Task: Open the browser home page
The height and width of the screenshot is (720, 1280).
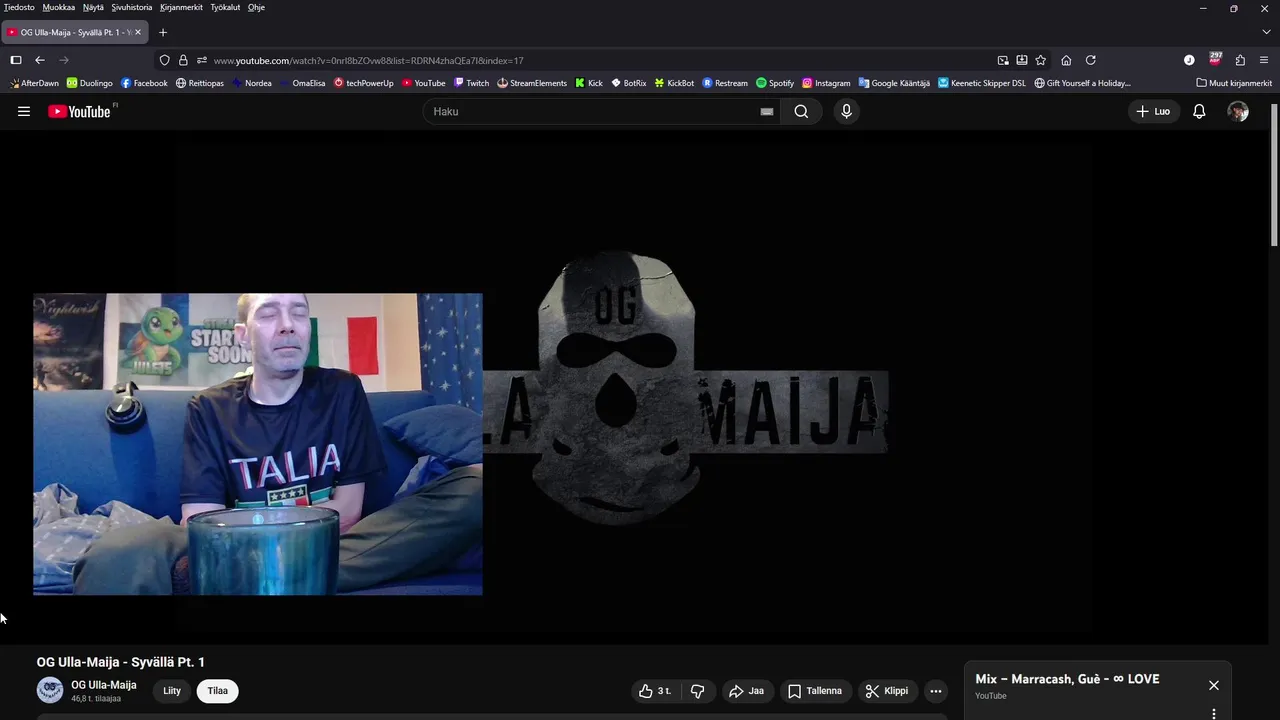Action: [1066, 60]
